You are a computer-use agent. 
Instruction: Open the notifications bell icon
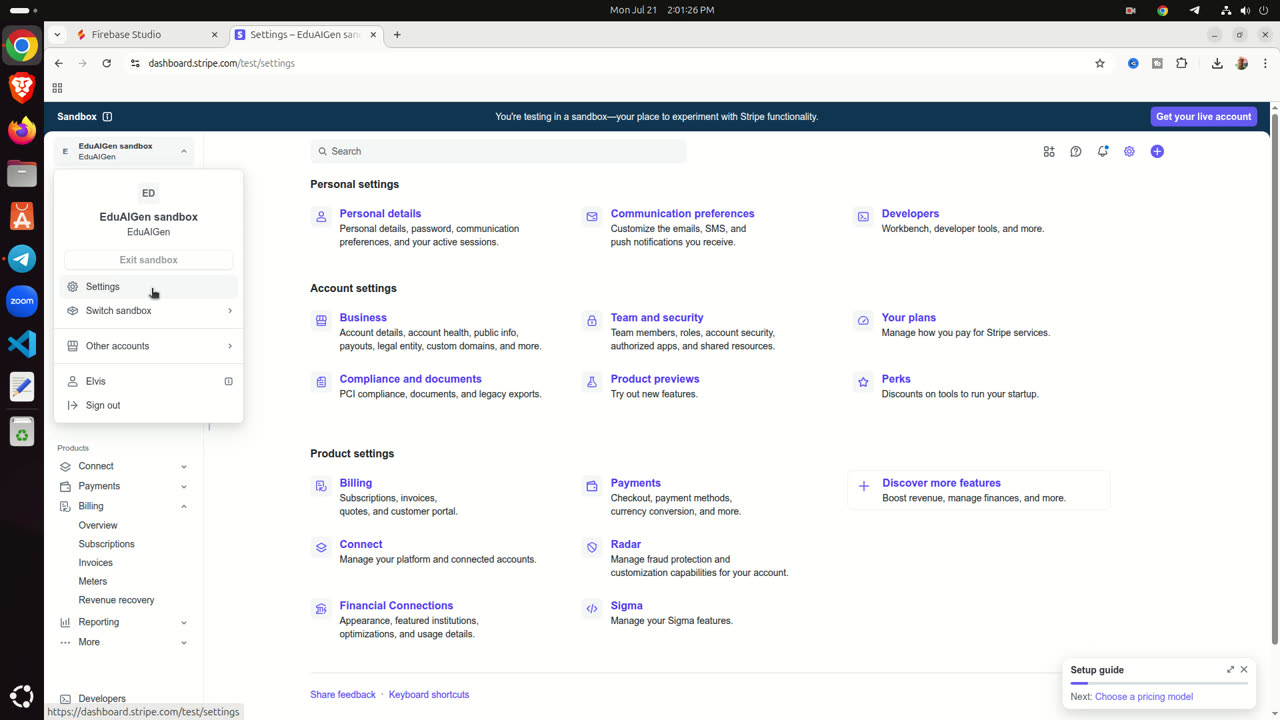tap(1103, 152)
